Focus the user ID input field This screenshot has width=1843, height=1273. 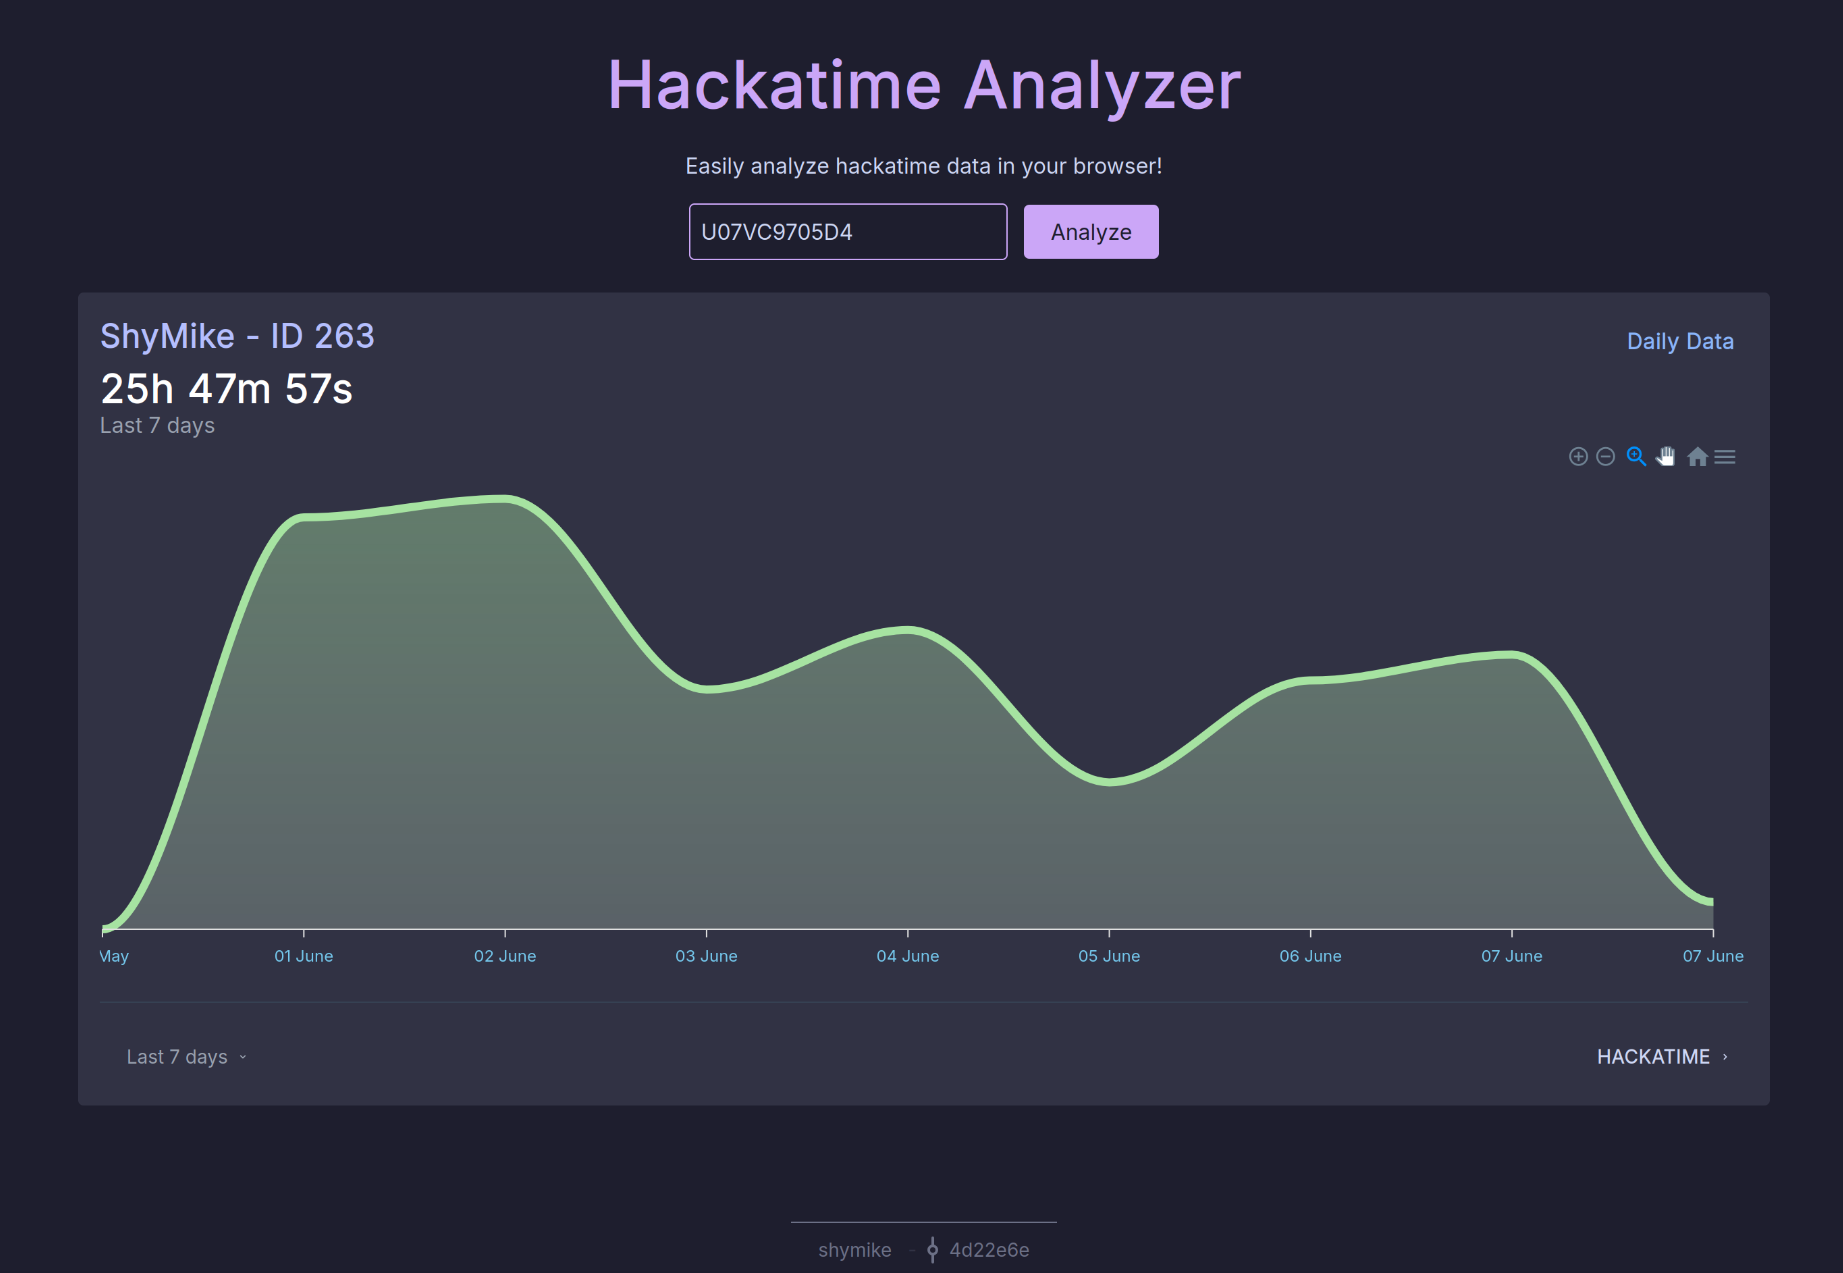tap(848, 232)
